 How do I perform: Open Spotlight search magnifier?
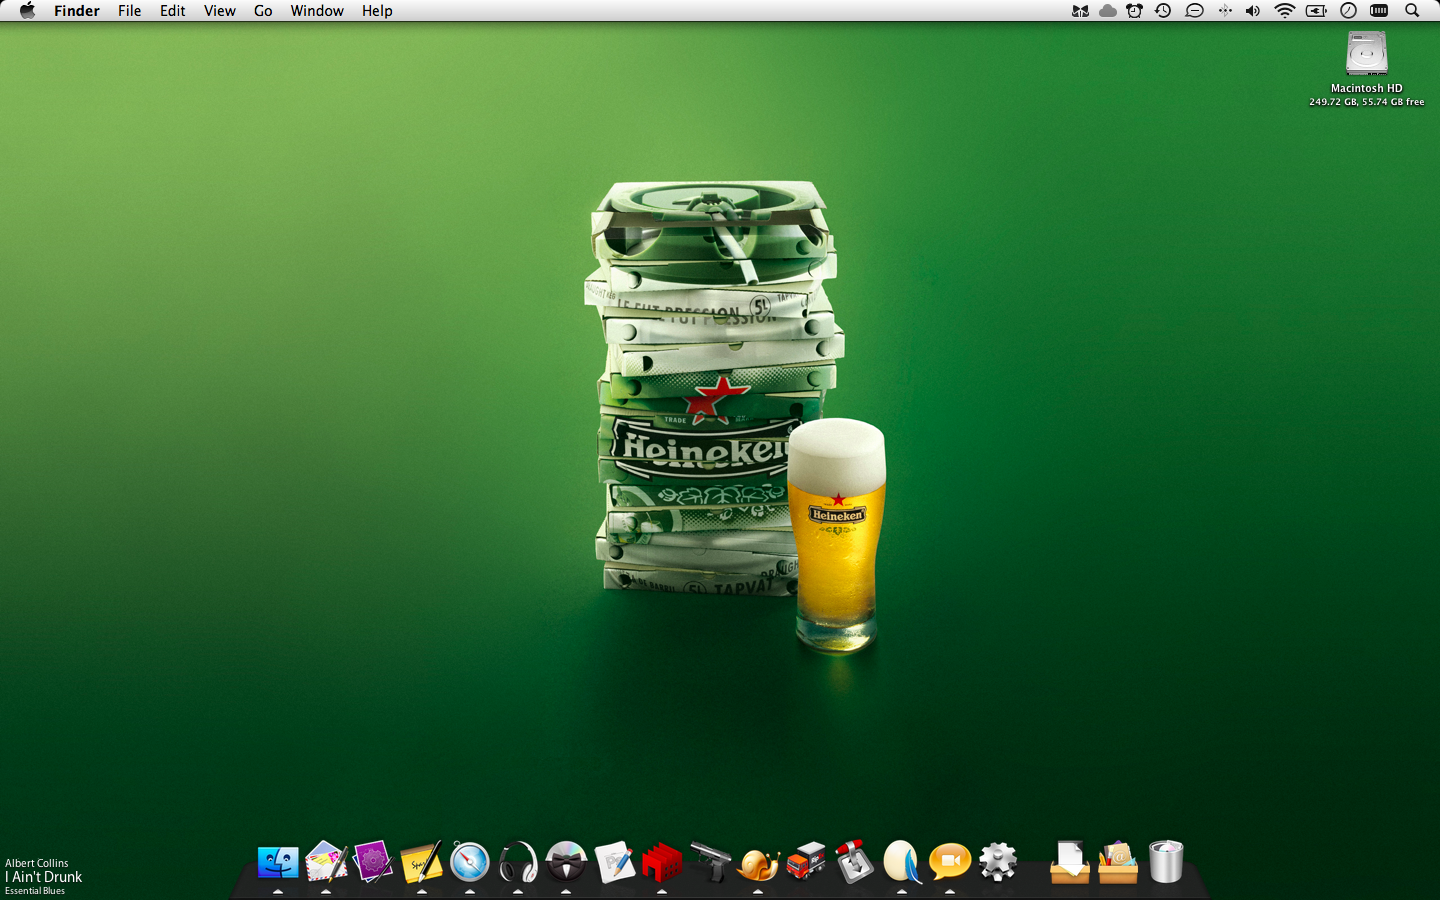click(1412, 11)
